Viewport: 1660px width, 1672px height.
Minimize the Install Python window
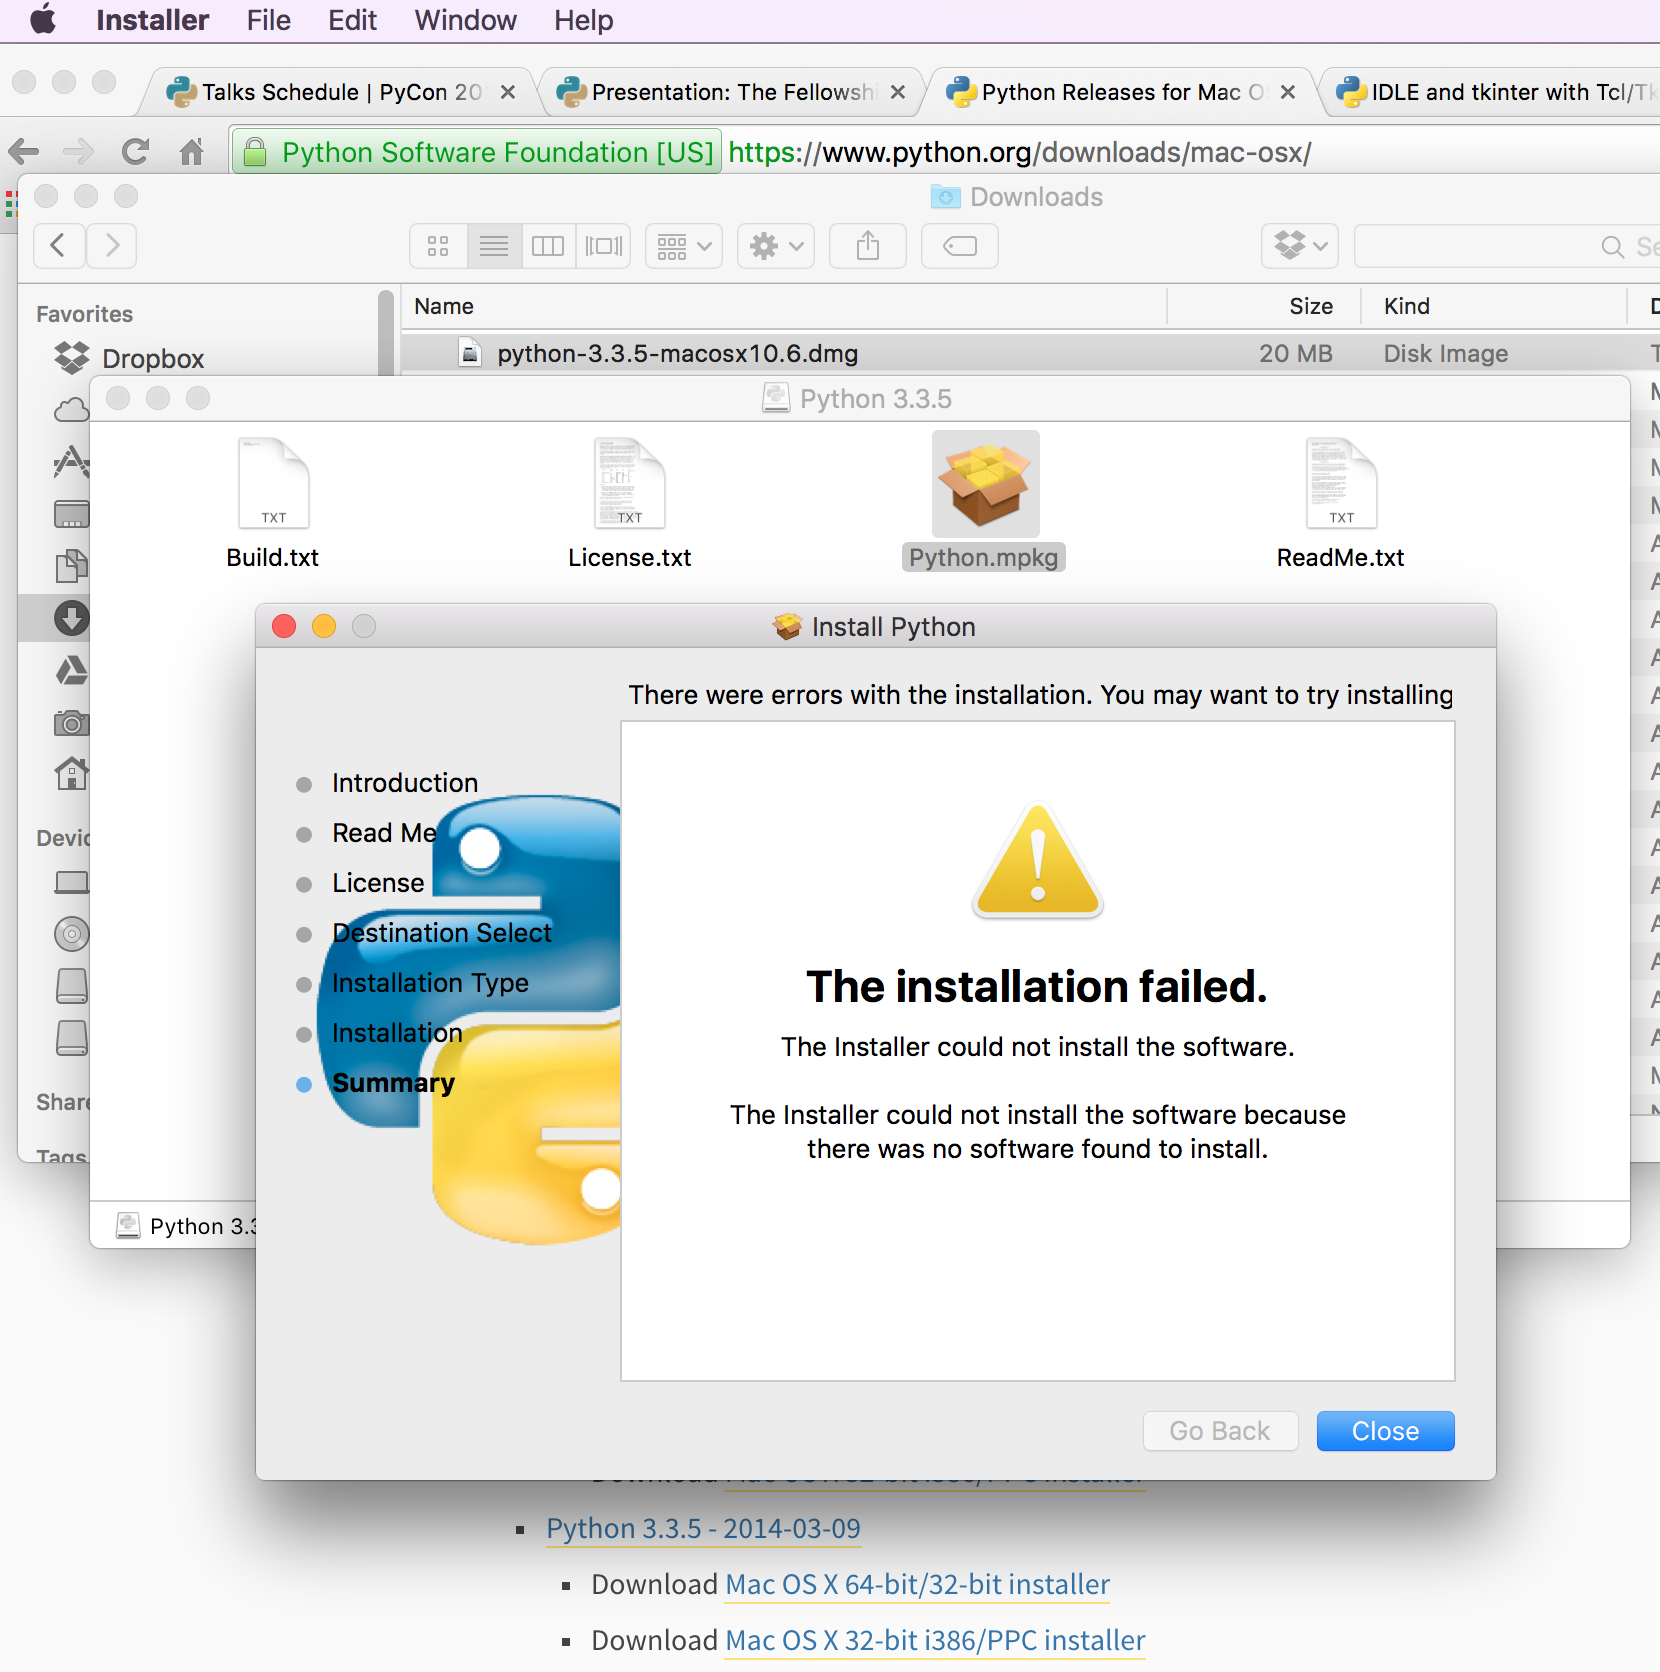point(324,626)
